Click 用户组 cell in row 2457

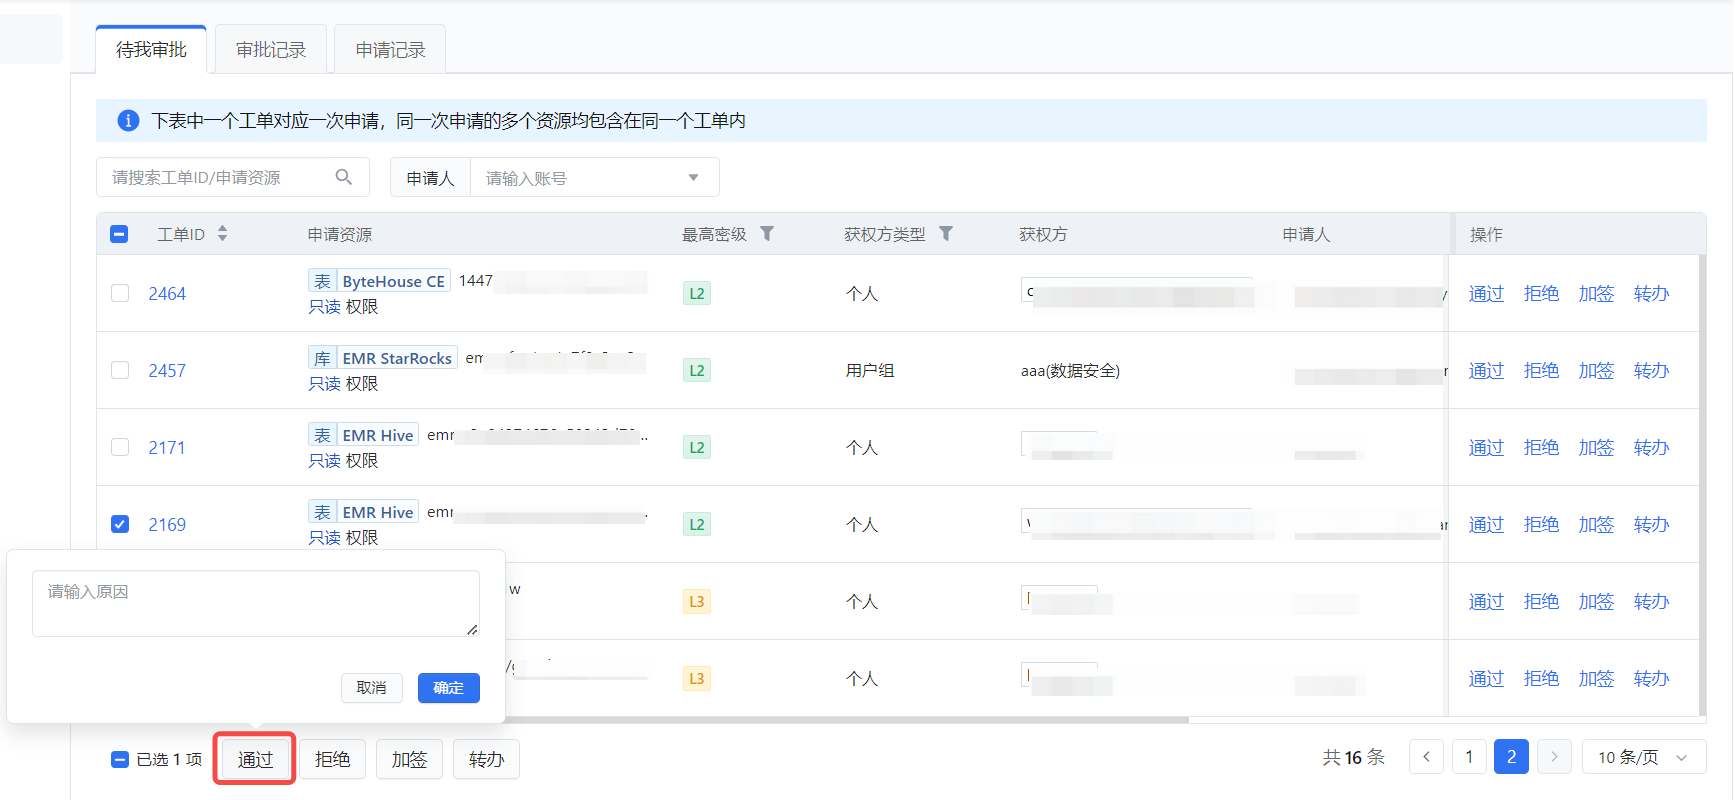(x=870, y=370)
